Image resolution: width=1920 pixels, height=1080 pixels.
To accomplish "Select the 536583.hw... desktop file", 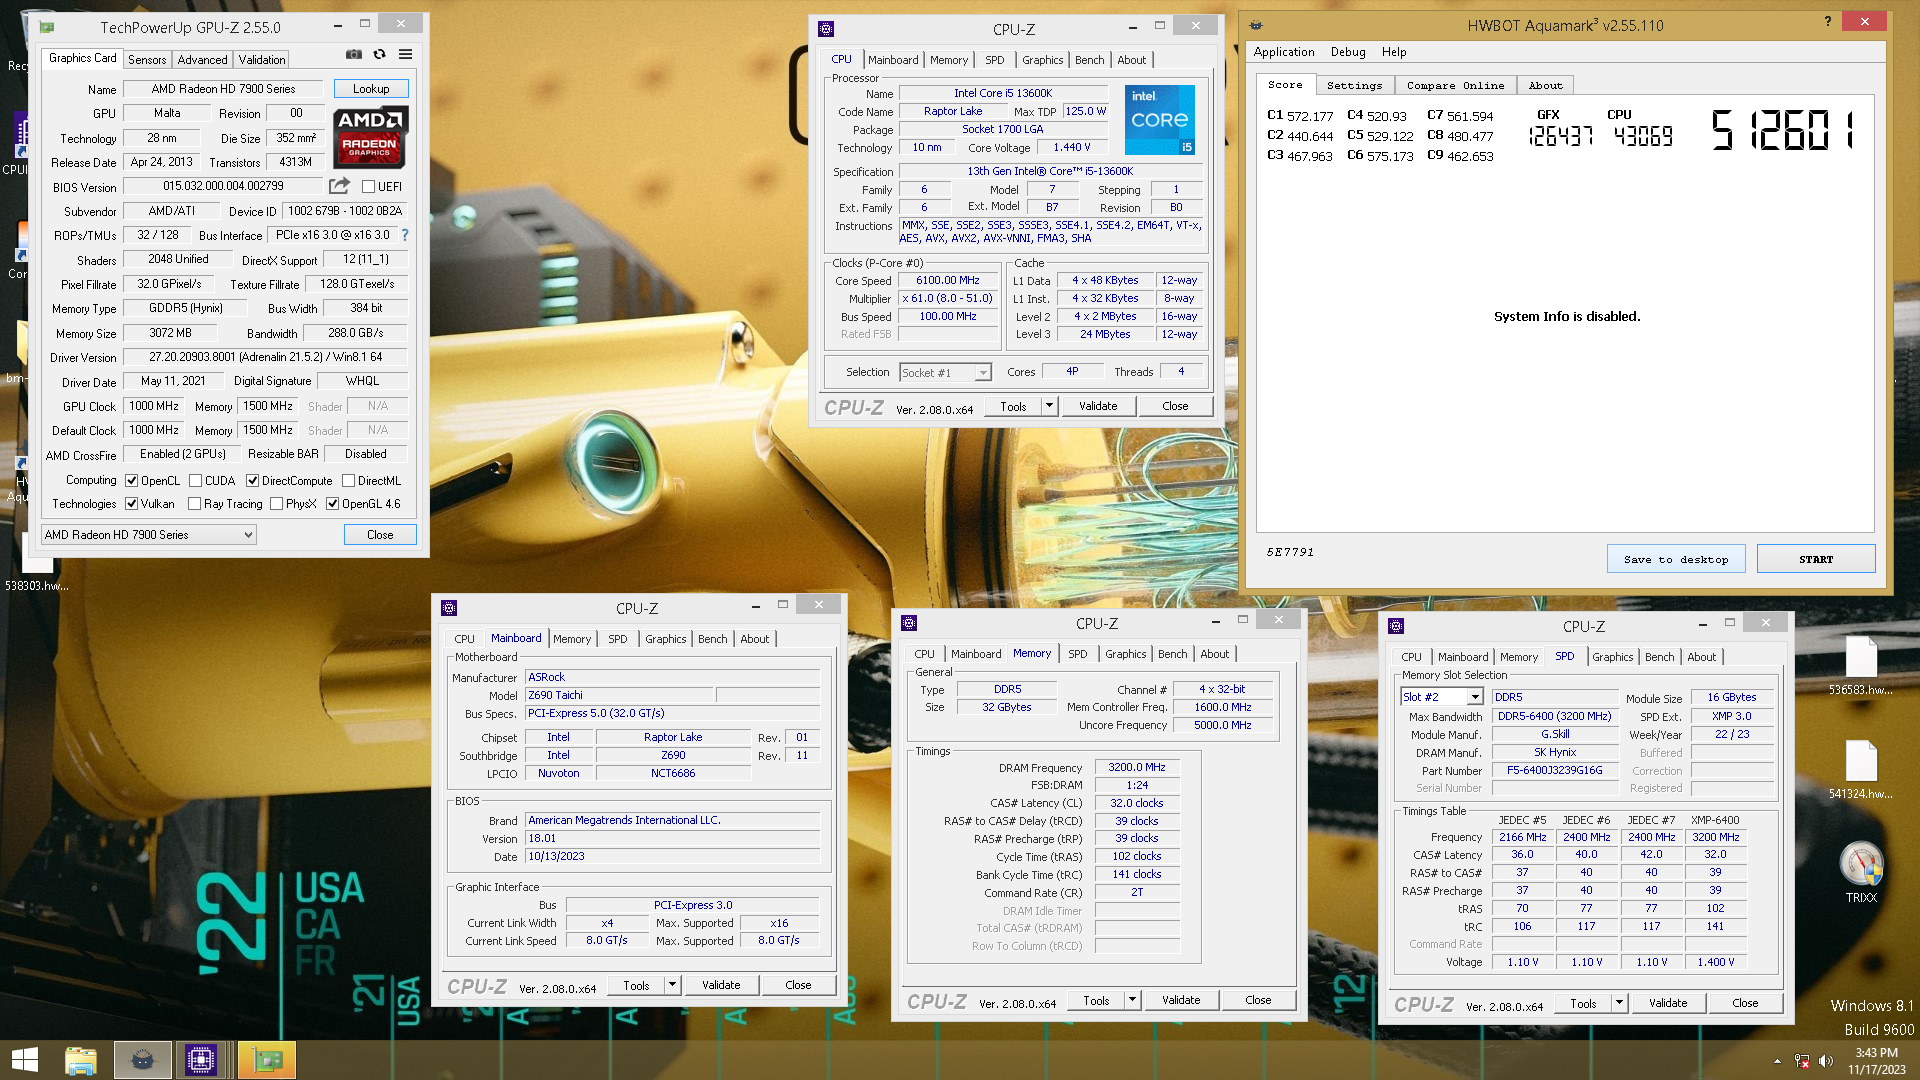I will (x=1861, y=667).
